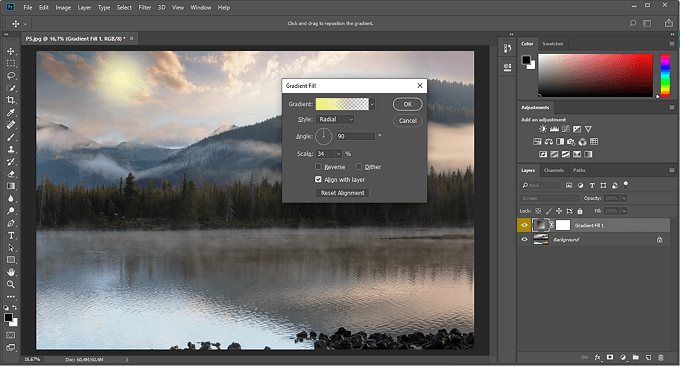The height and width of the screenshot is (366, 680).
Task: Select the Rectangular Marquee tool
Action: click(x=11, y=63)
